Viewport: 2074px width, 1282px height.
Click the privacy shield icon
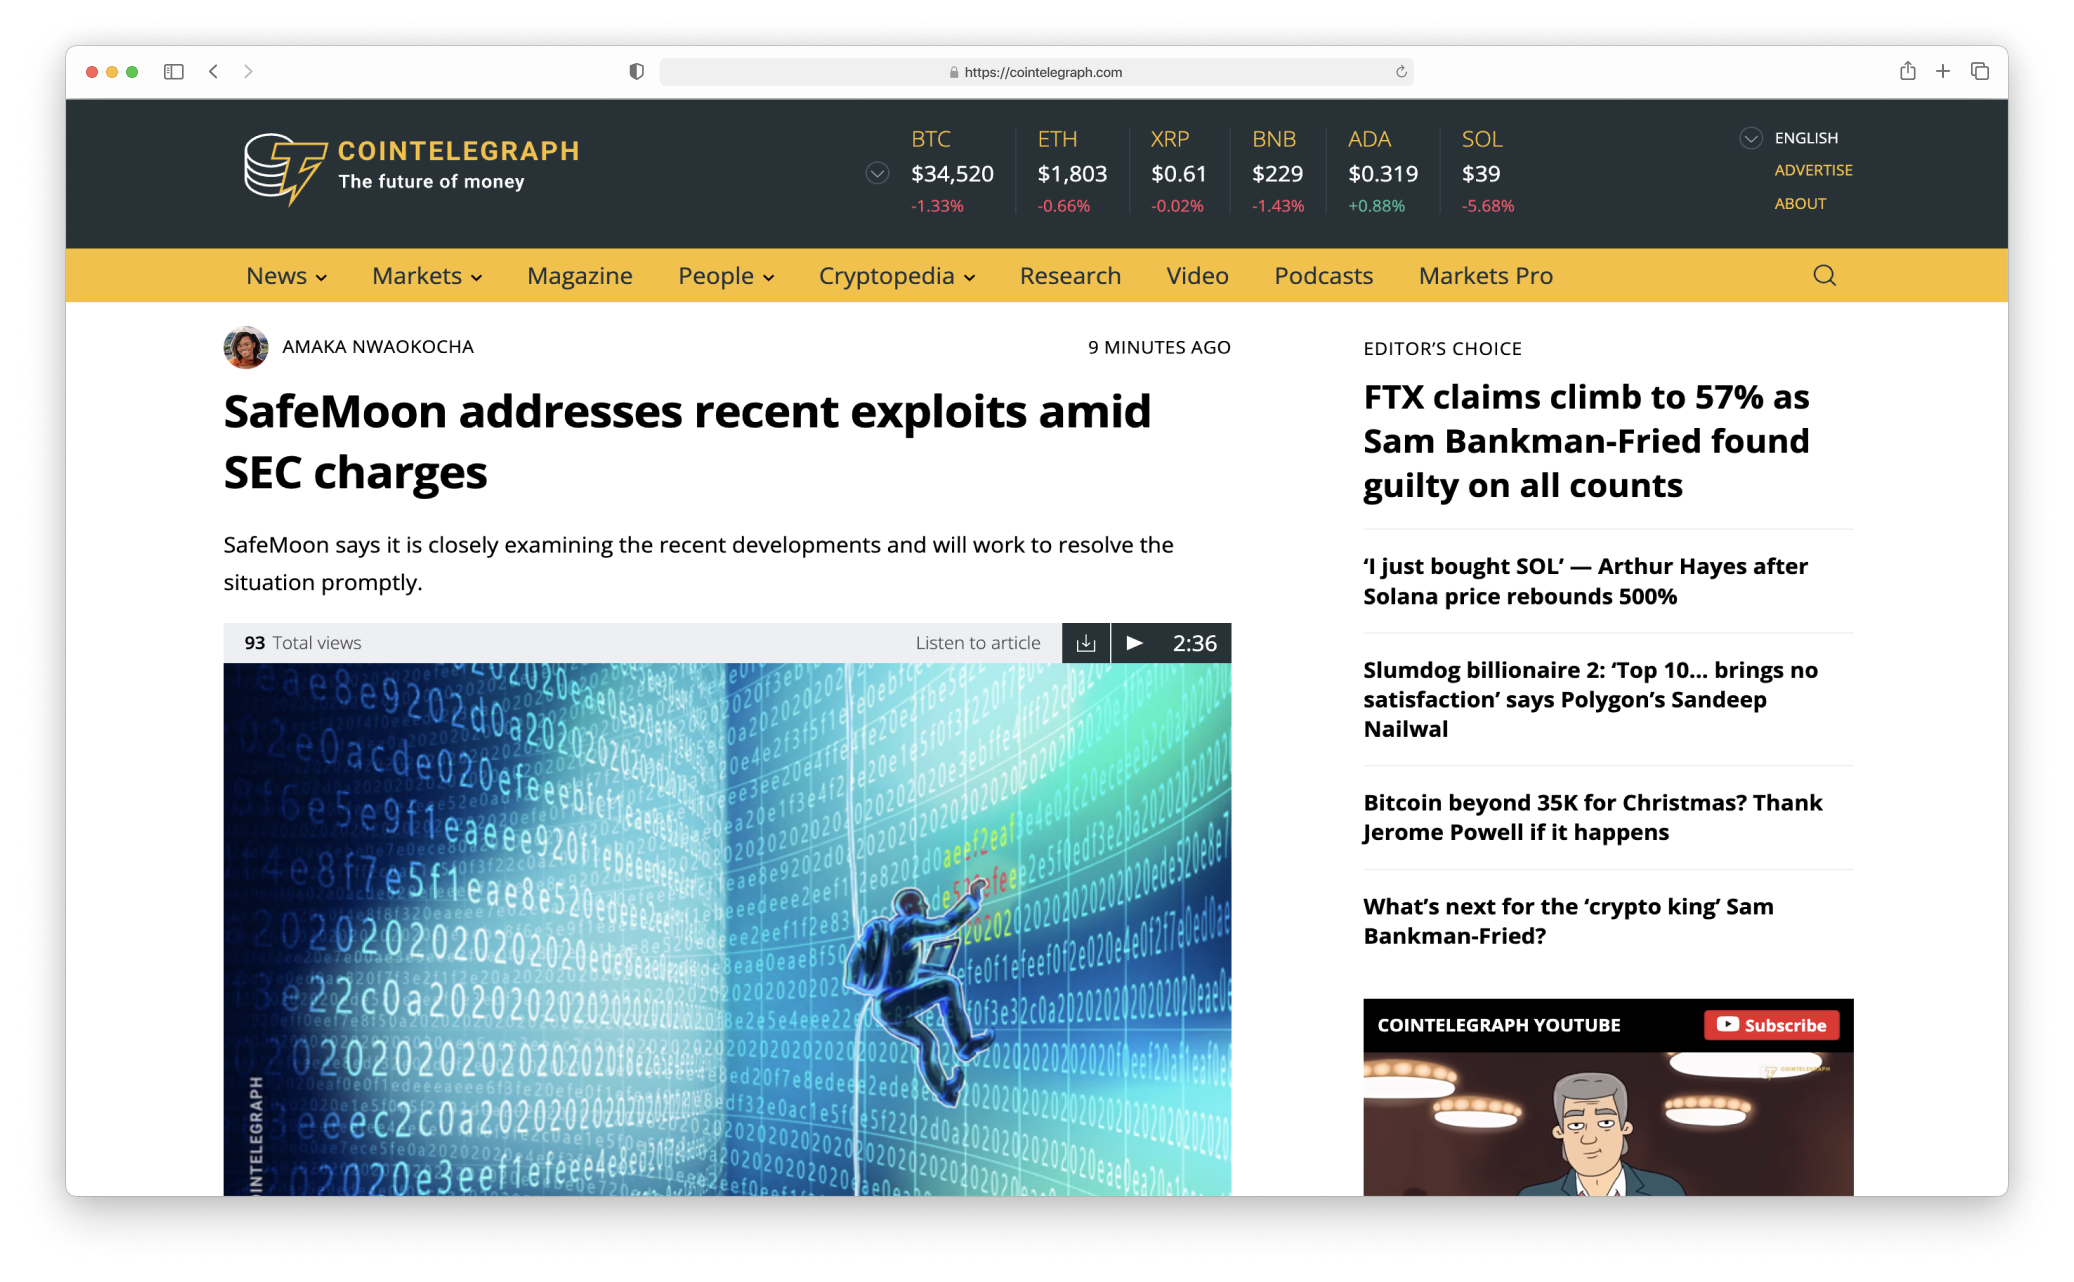636,71
